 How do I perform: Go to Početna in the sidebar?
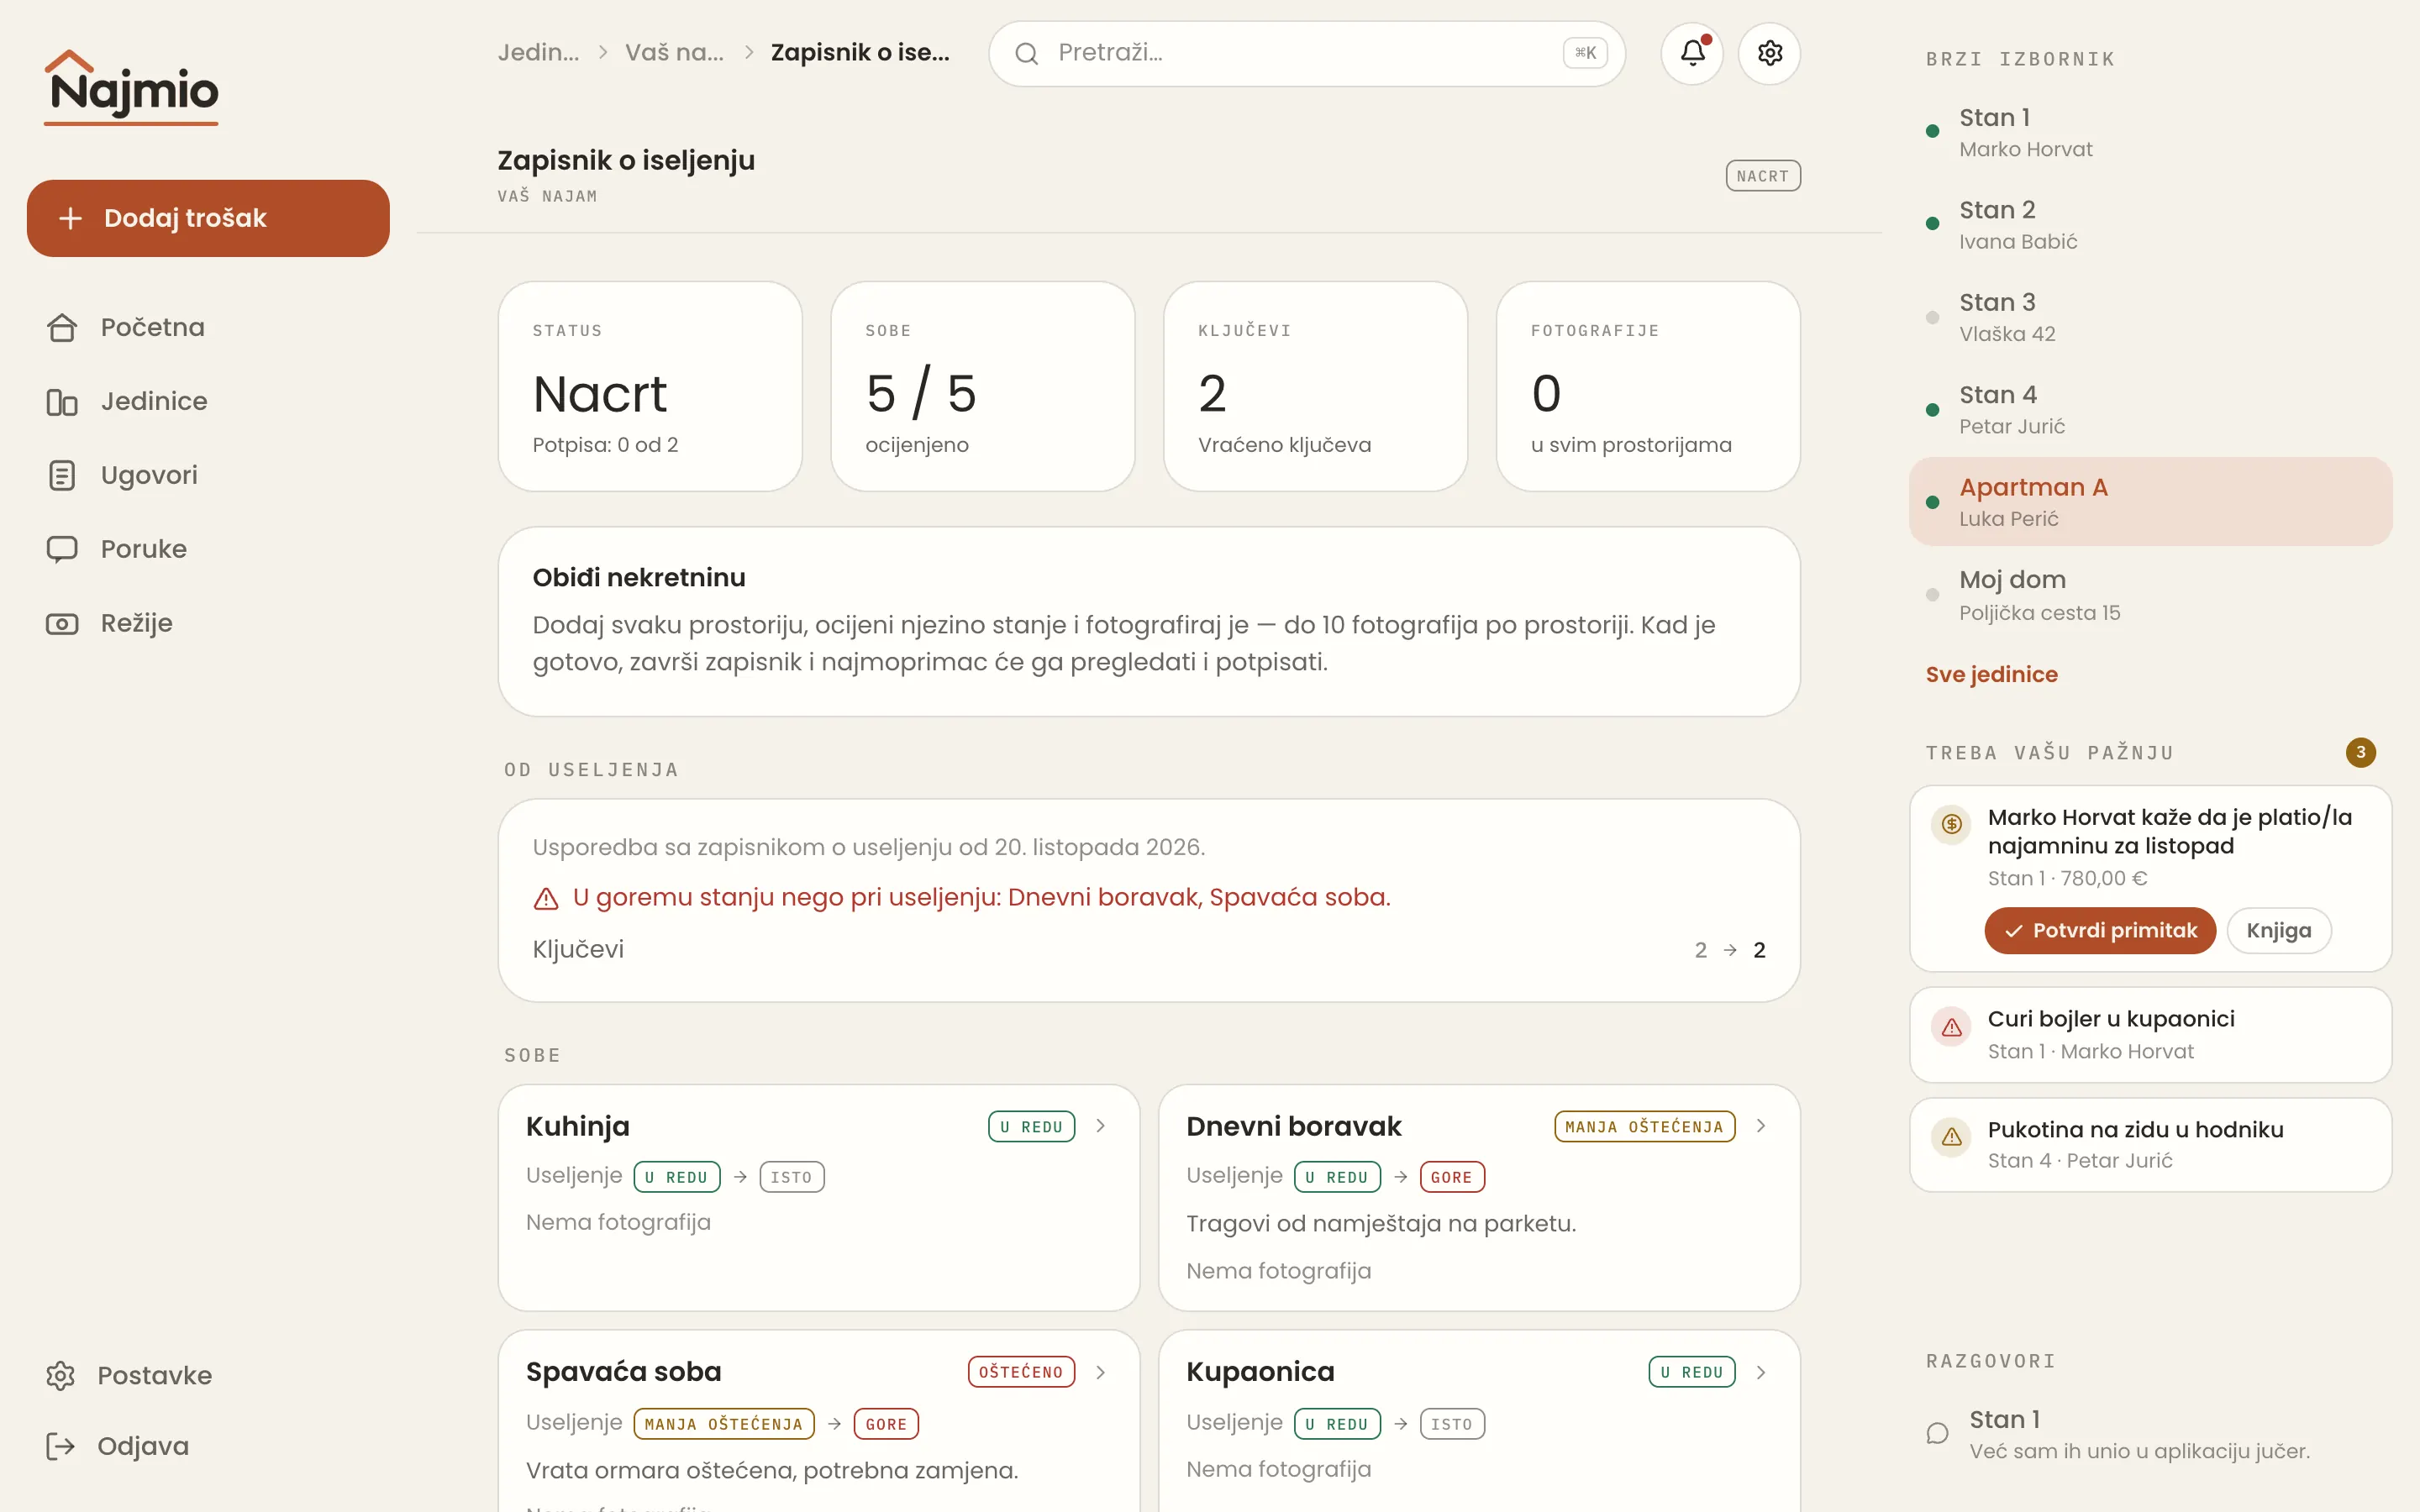pyautogui.click(x=208, y=327)
